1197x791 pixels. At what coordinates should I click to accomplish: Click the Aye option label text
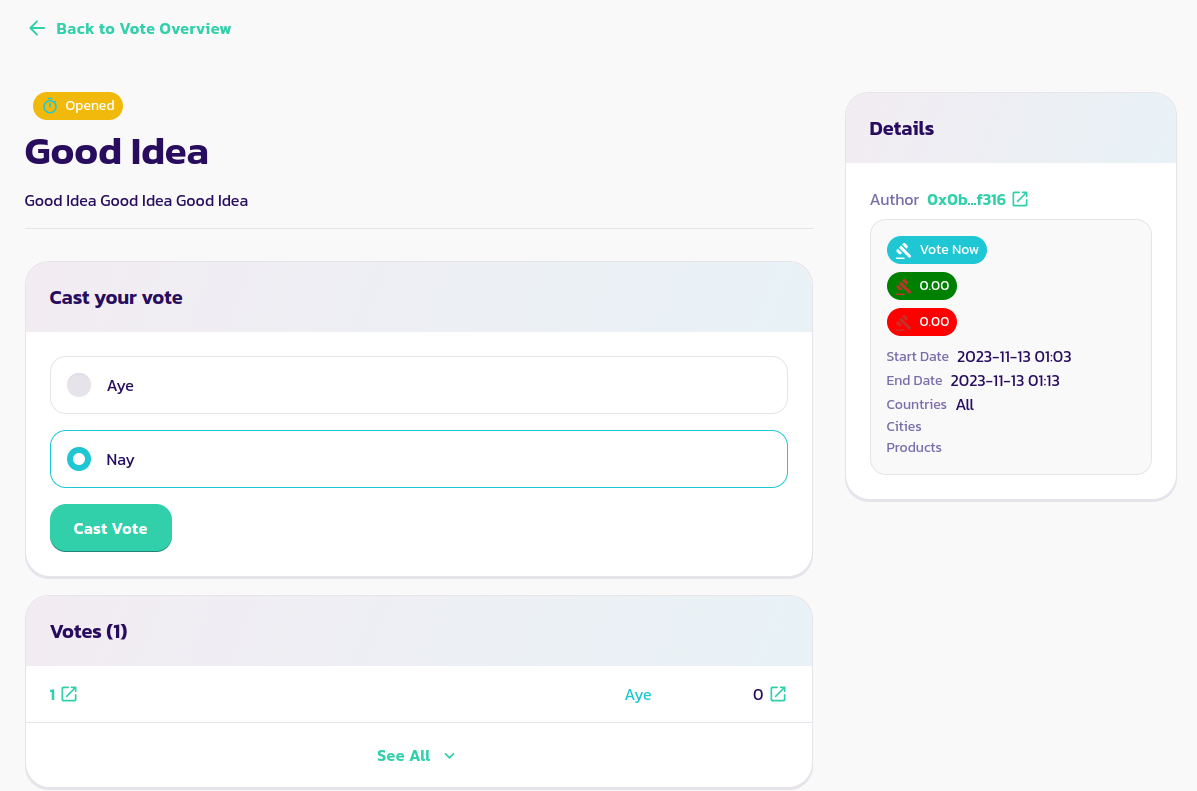(x=120, y=386)
